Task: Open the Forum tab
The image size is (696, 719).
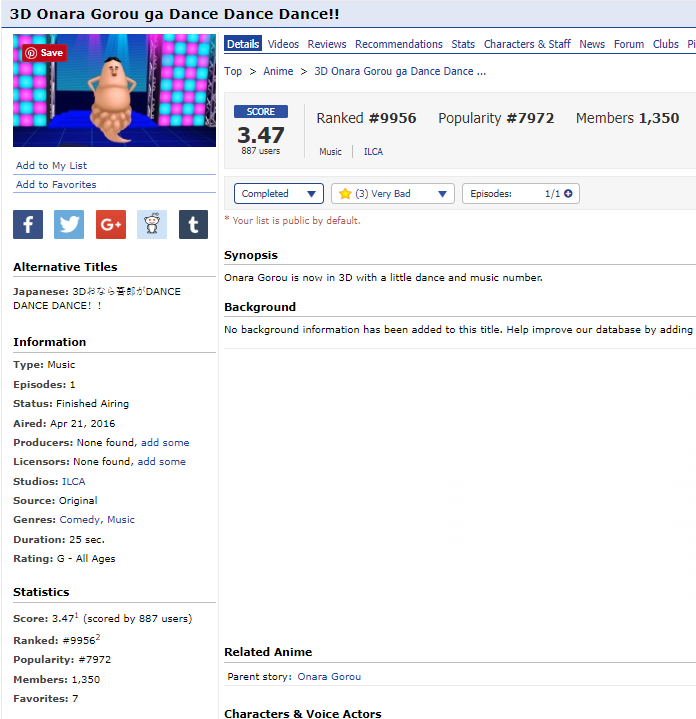Action: click(629, 44)
